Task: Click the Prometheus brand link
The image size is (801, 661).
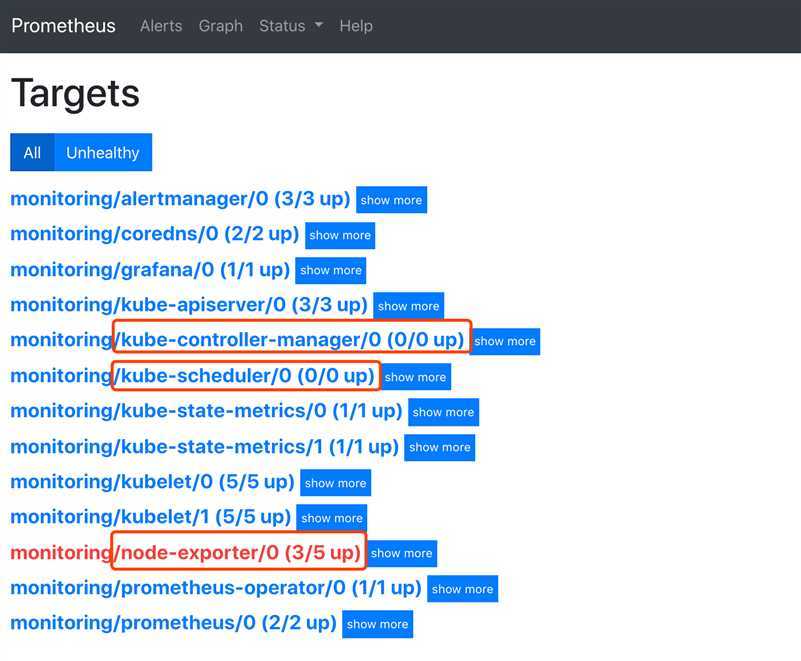Action: (63, 26)
